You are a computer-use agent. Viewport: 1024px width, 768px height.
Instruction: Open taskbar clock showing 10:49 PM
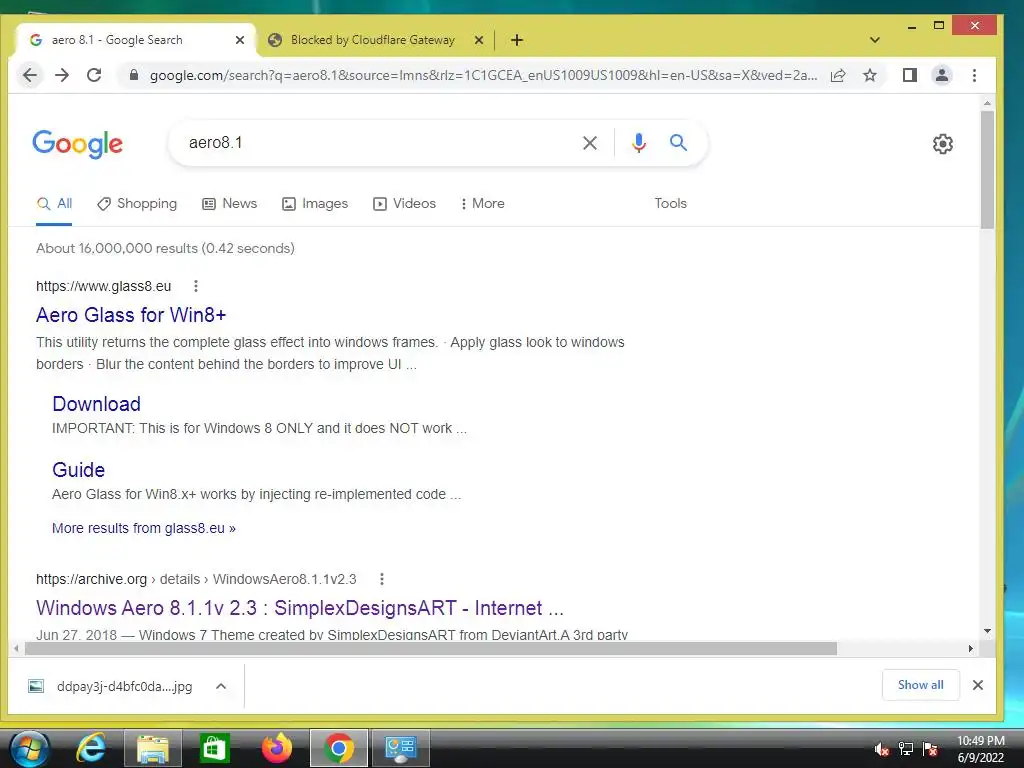click(x=980, y=749)
